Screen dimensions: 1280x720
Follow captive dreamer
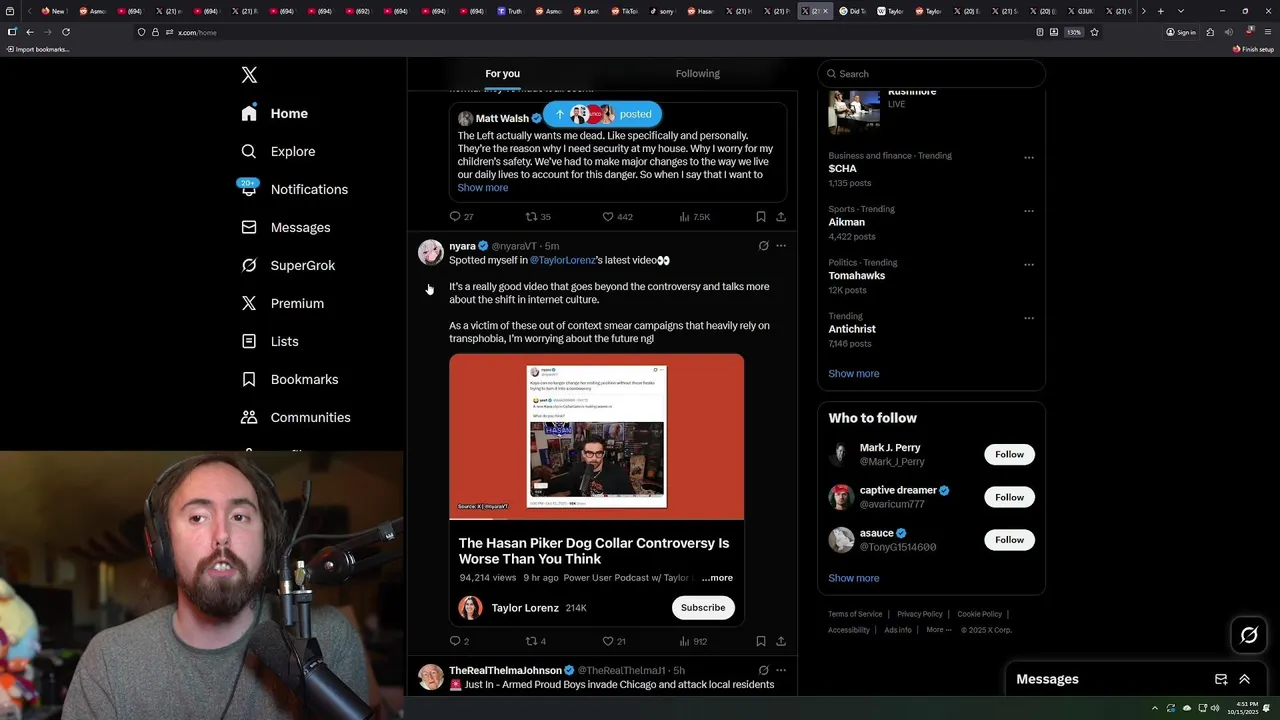[1009, 497]
